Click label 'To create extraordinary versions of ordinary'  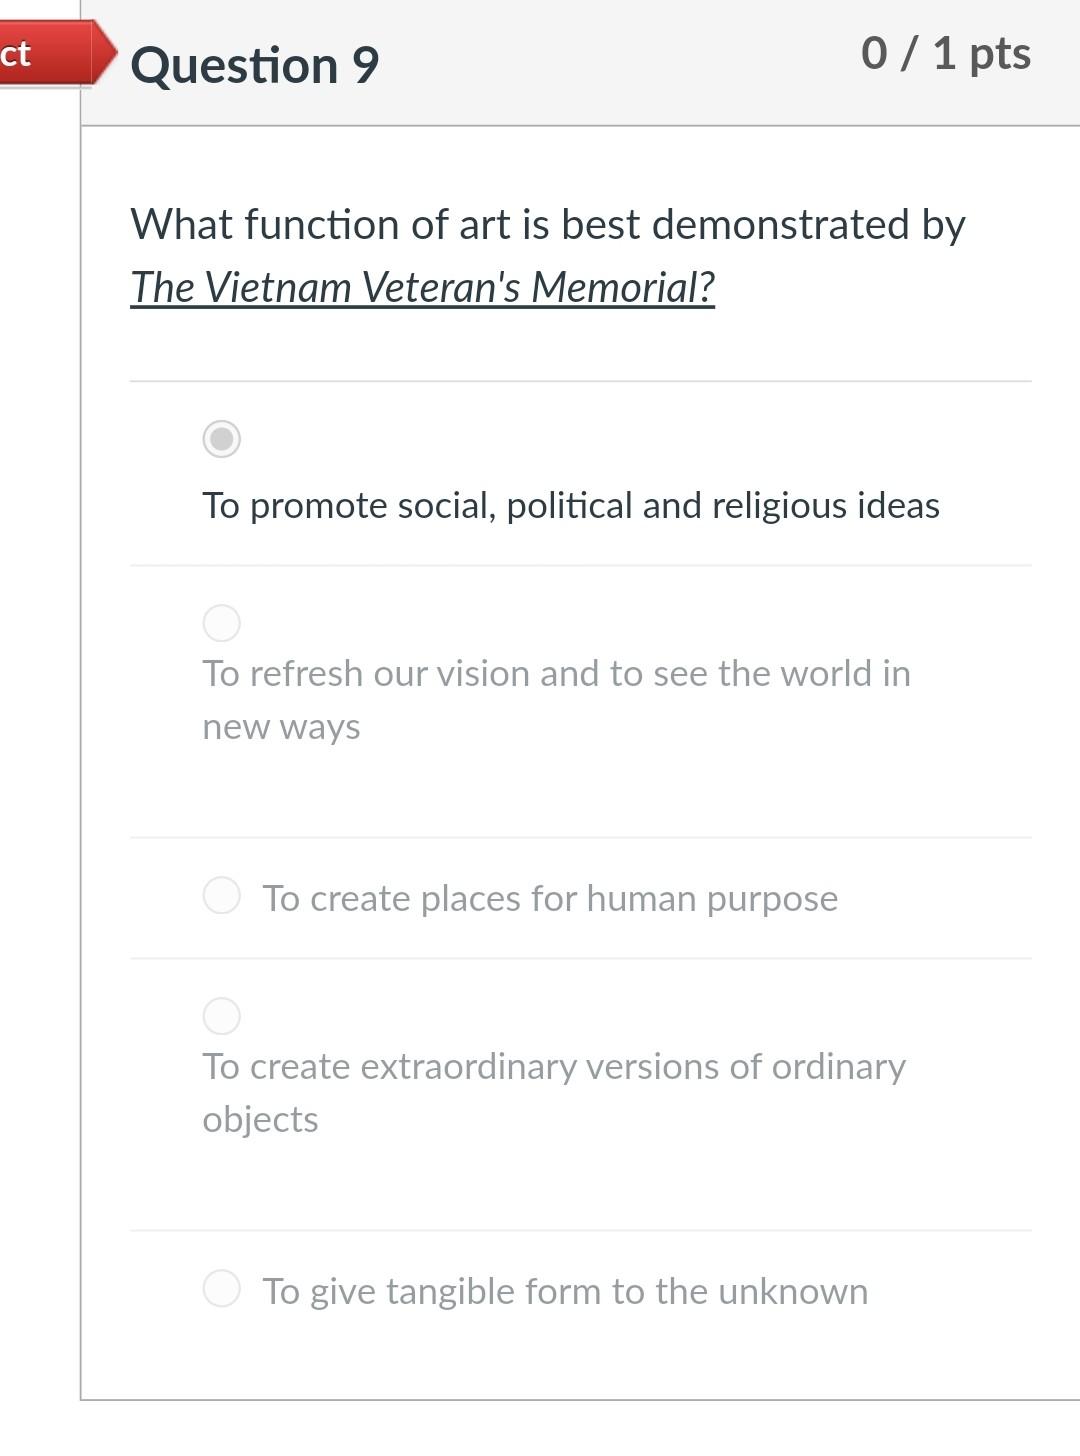tap(553, 1067)
